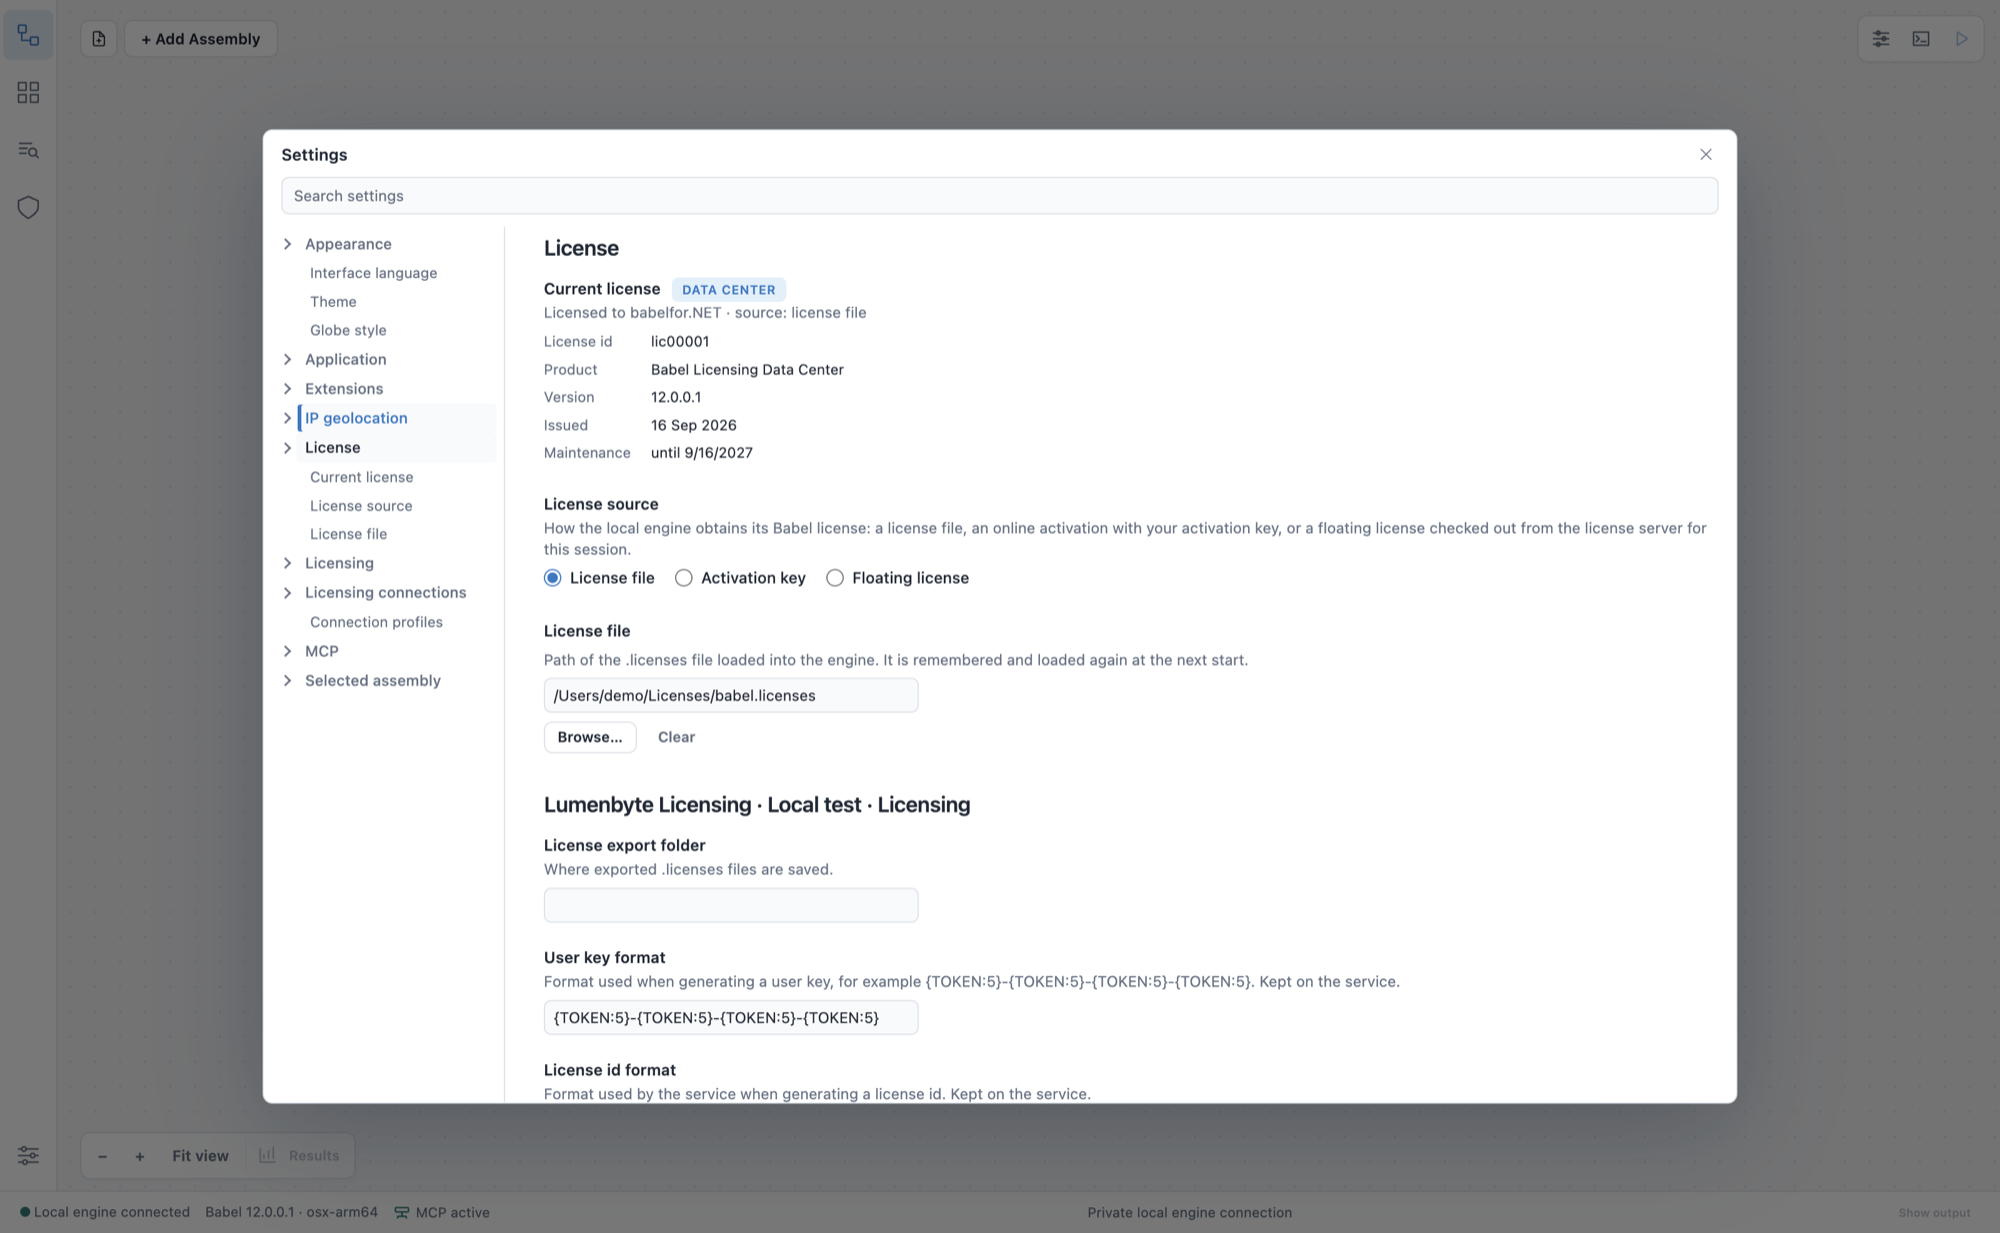
Task: Expand the Appearance chevron
Action: pos(288,244)
